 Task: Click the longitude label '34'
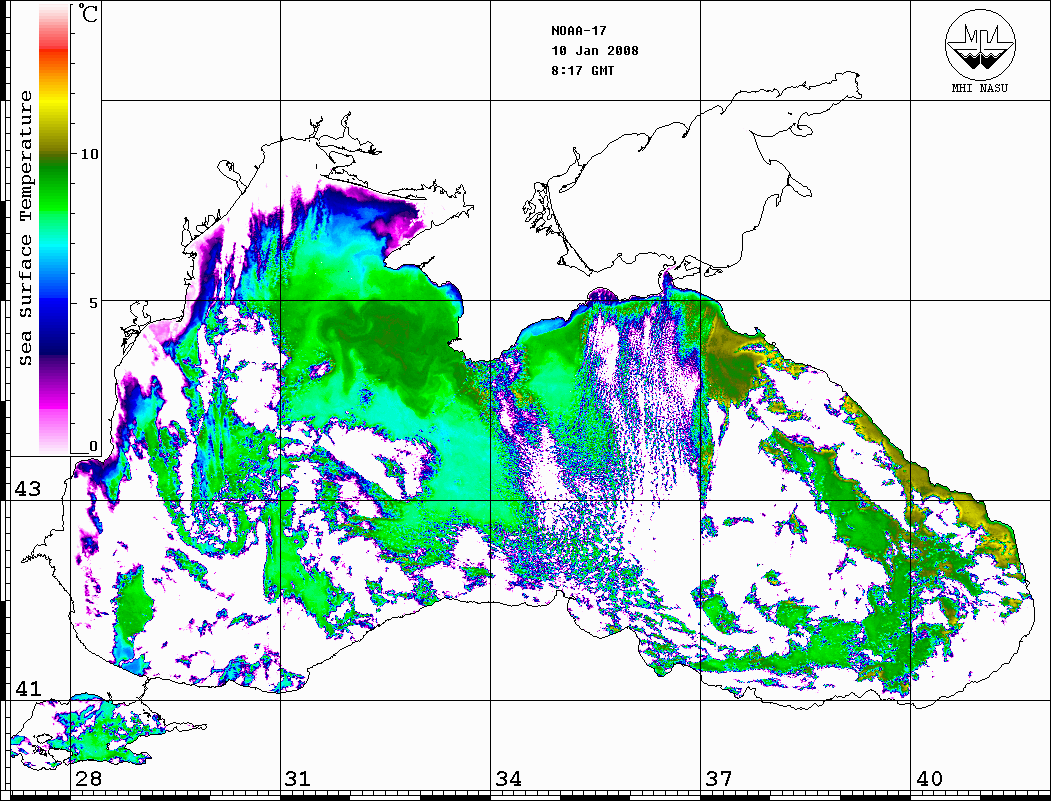[x=508, y=779]
